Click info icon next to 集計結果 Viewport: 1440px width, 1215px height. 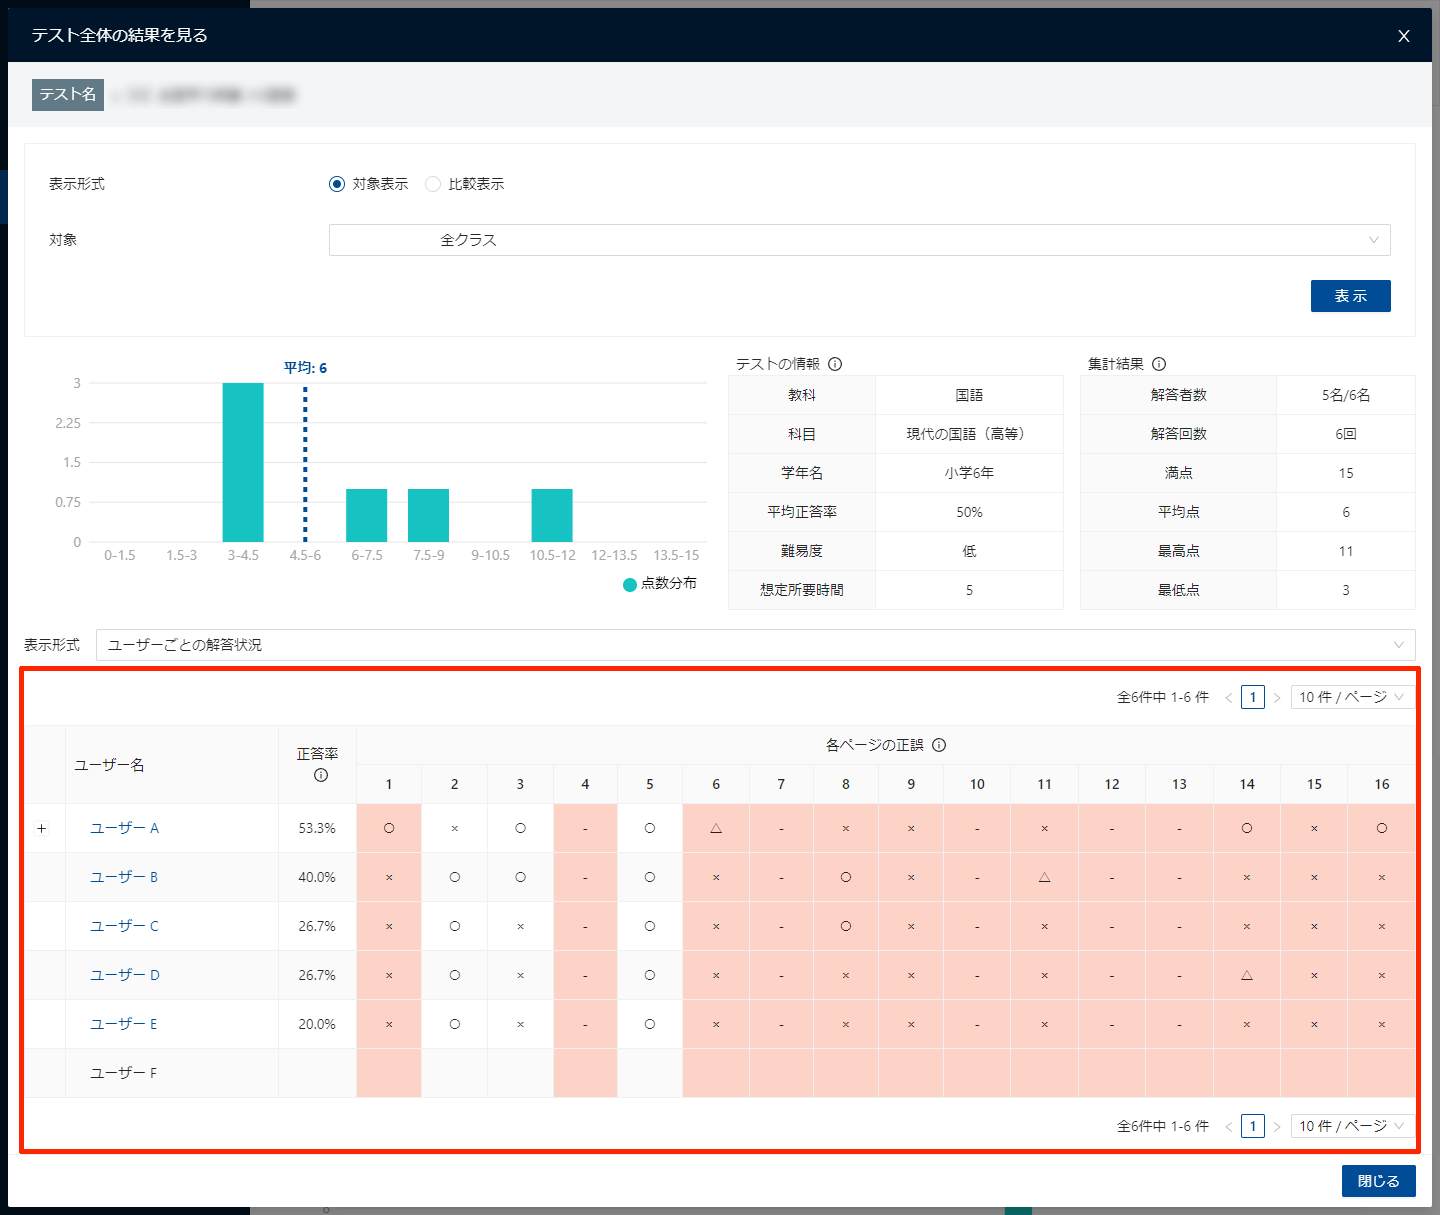(x=1159, y=364)
